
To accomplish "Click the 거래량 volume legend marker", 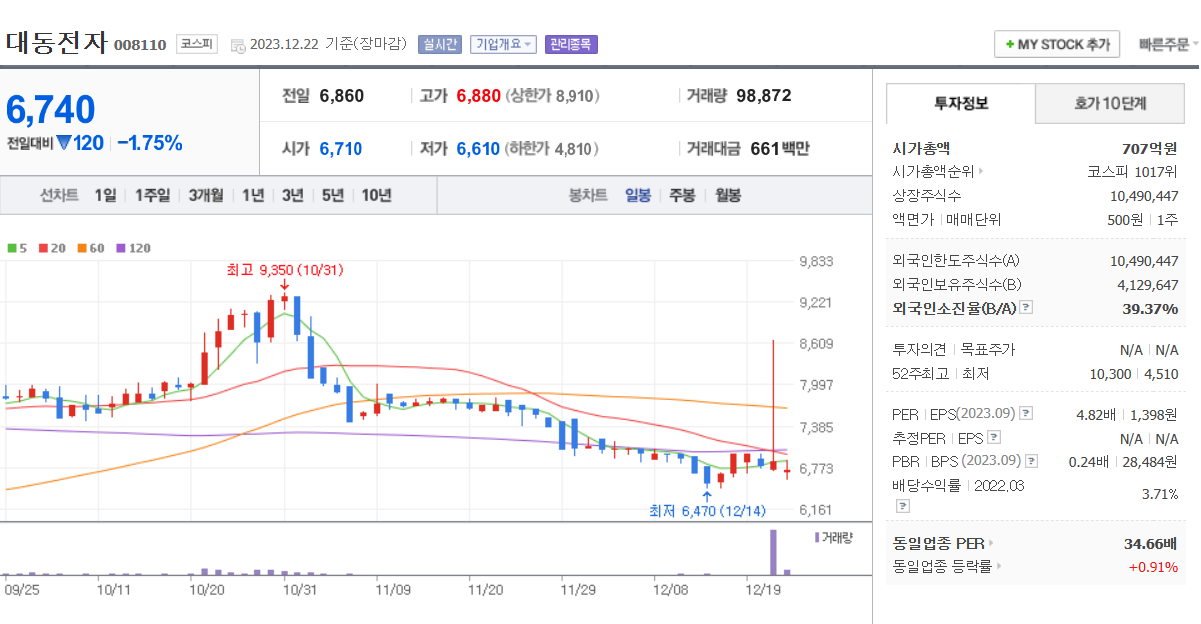I will tap(833, 538).
